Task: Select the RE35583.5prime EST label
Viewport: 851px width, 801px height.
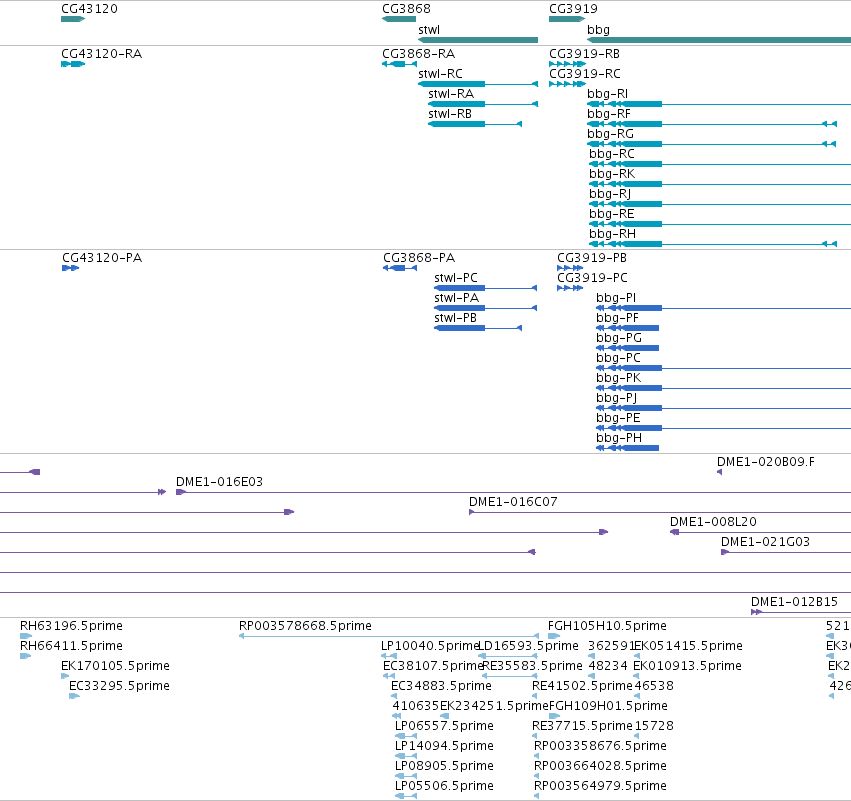Action: (532, 666)
